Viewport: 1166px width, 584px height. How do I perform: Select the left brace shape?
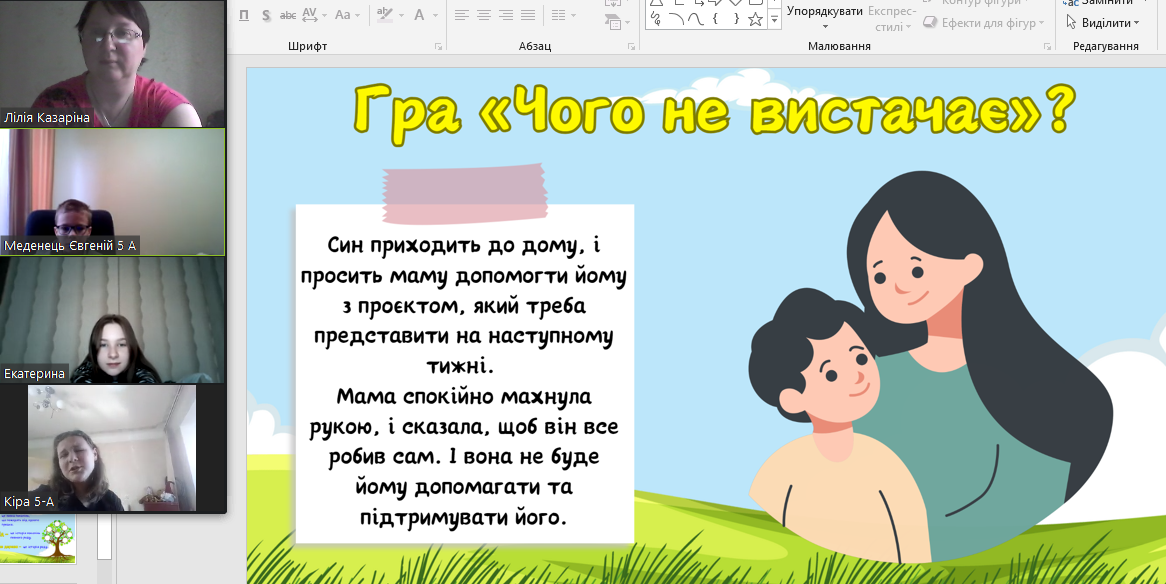pyautogui.click(x=715, y=19)
